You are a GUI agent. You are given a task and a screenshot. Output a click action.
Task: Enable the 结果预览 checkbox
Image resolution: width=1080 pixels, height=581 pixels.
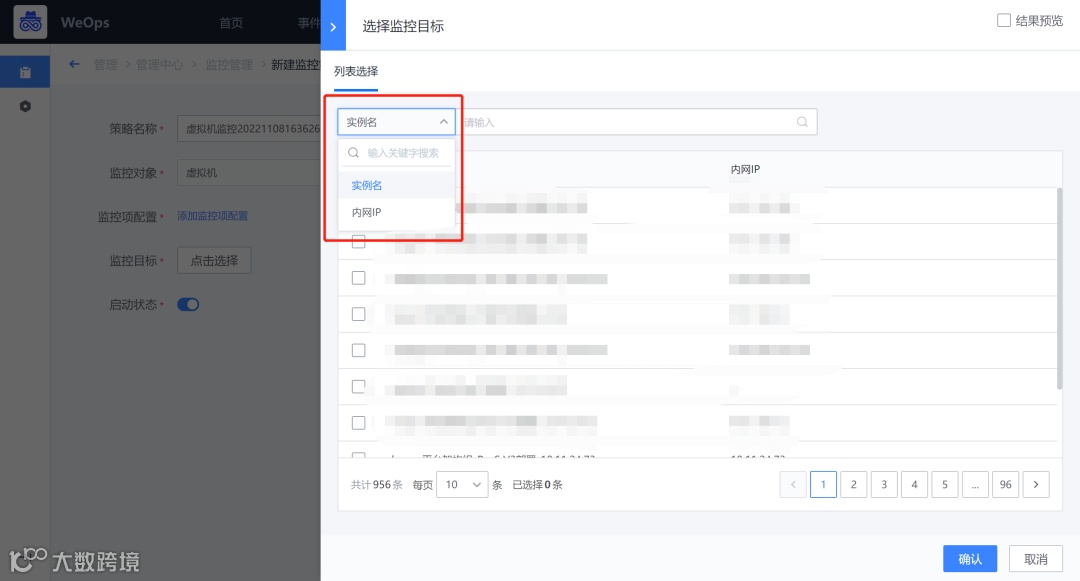(1004, 21)
